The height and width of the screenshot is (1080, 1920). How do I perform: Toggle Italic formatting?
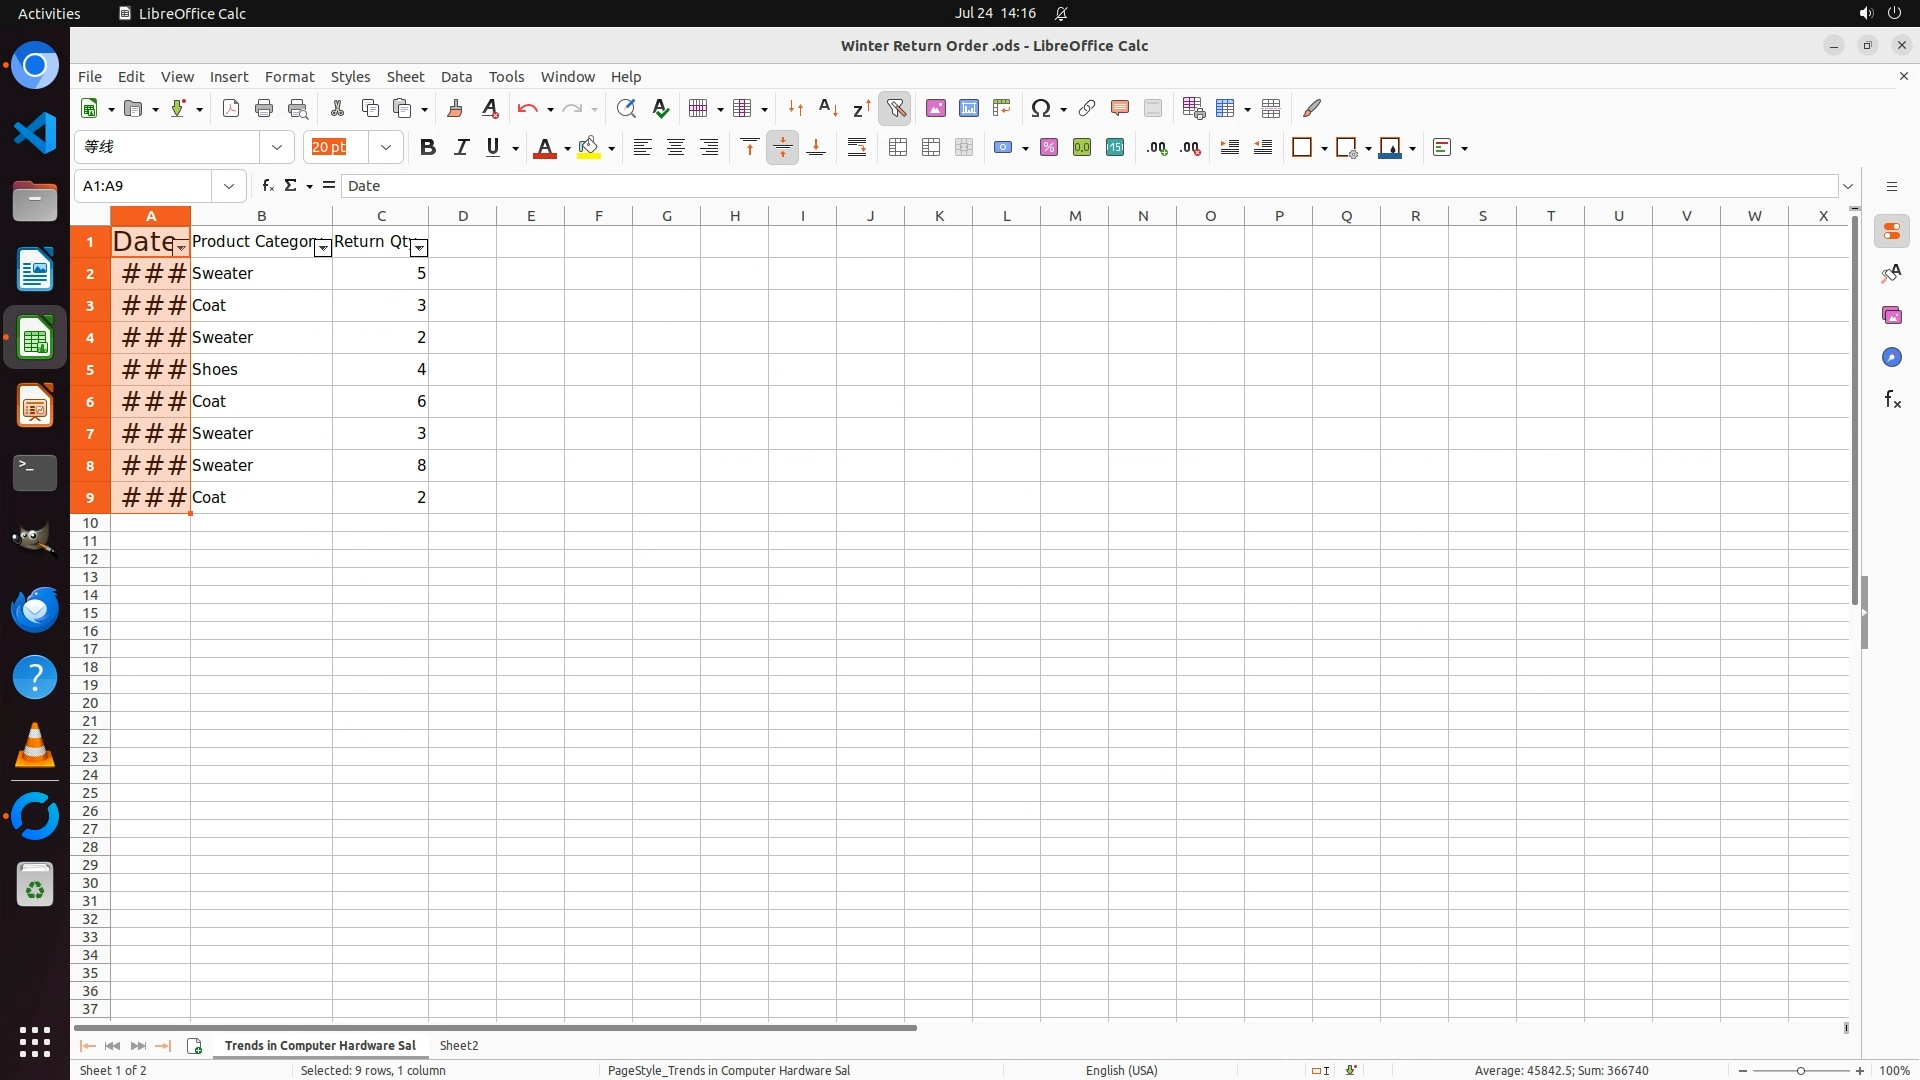pyautogui.click(x=461, y=147)
